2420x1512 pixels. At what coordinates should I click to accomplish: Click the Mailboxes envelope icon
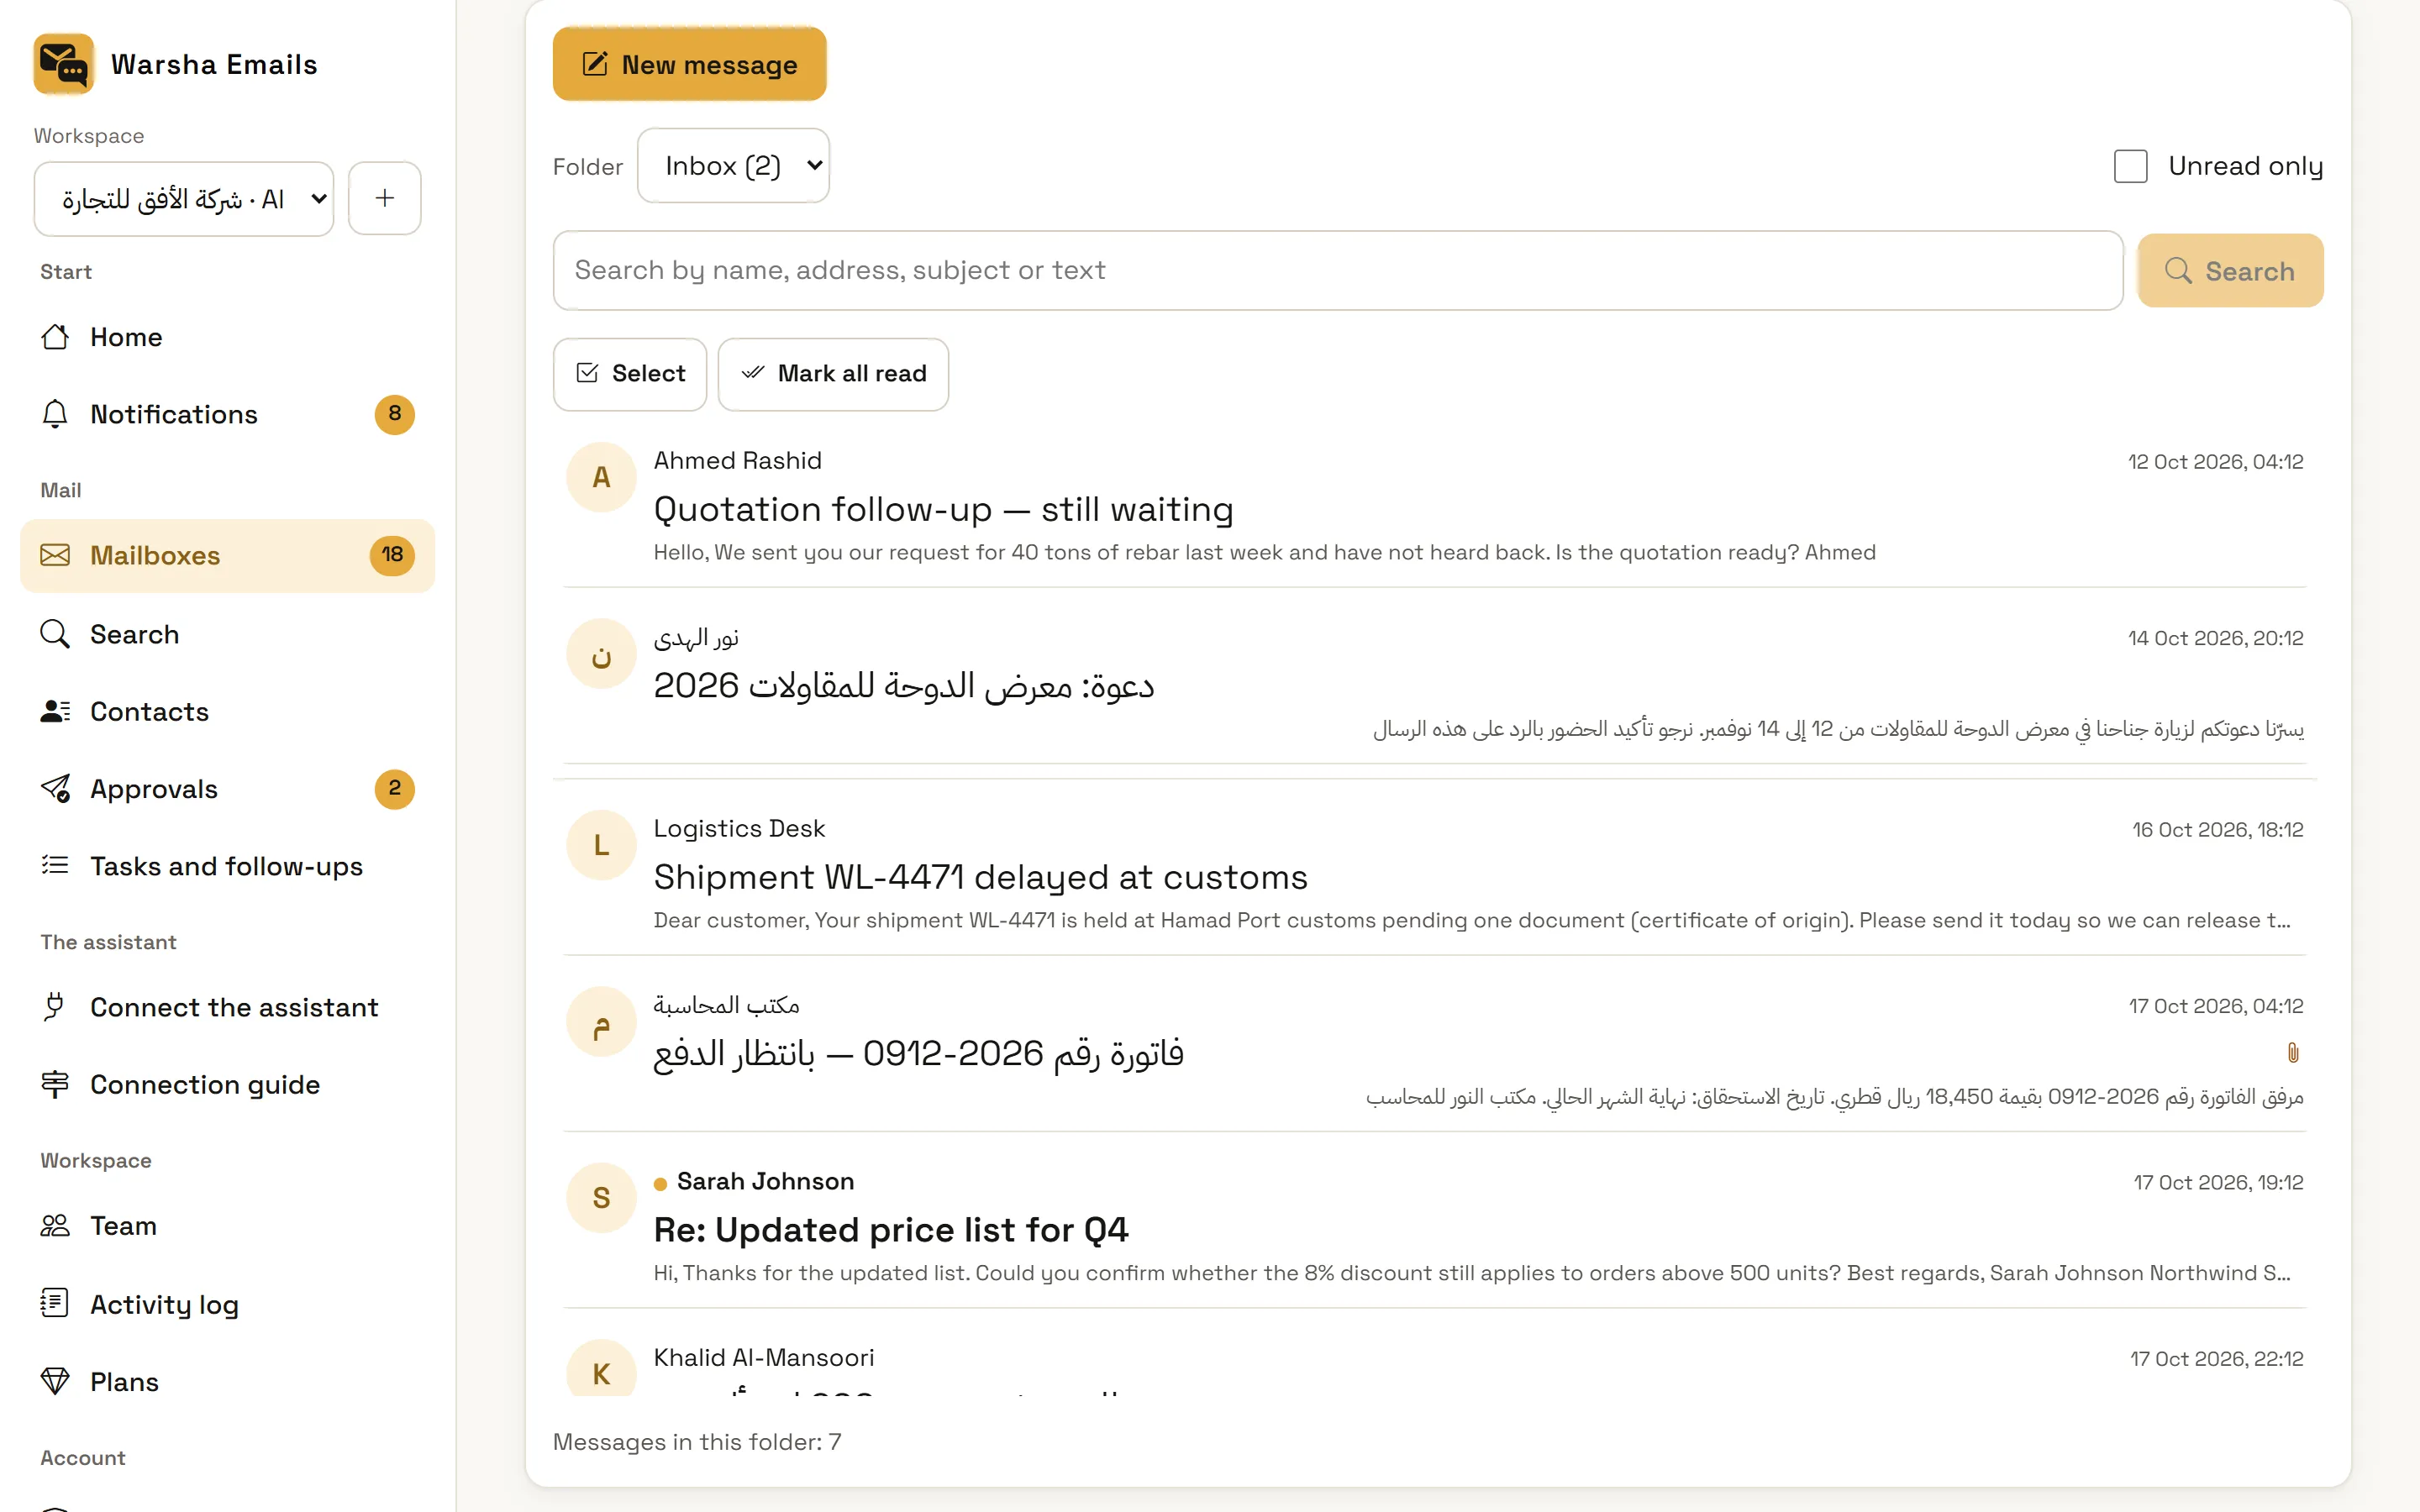pyautogui.click(x=55, y=555)
